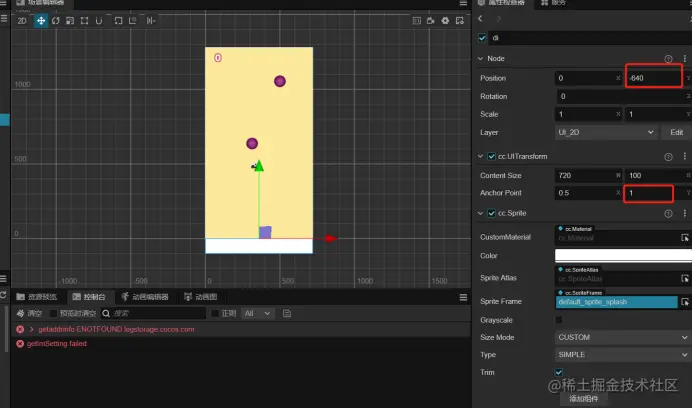Collapse the cc.UITransform section
This screenshot has height=408, width=693.
point(480,156)
